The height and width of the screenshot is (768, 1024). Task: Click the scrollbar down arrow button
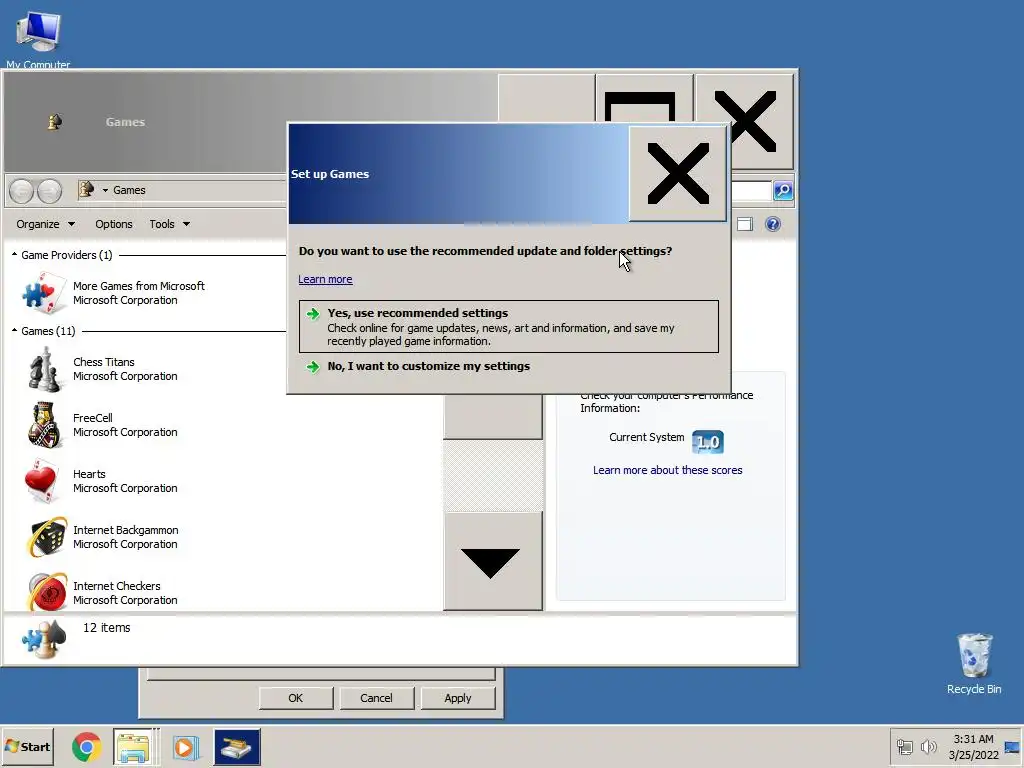pyautogui.click(x=493, y=562)
